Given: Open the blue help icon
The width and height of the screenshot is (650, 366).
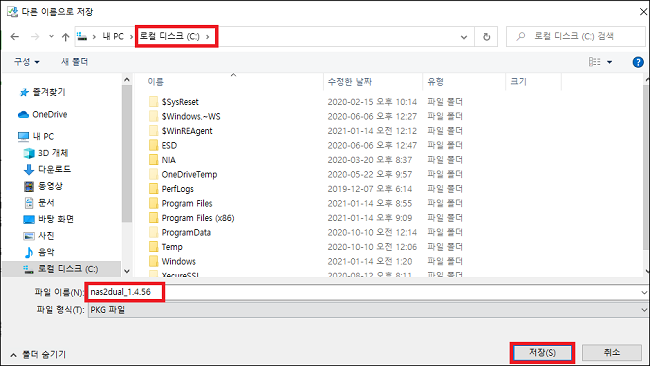Looking at the screenshot, I should coord(638,62).
